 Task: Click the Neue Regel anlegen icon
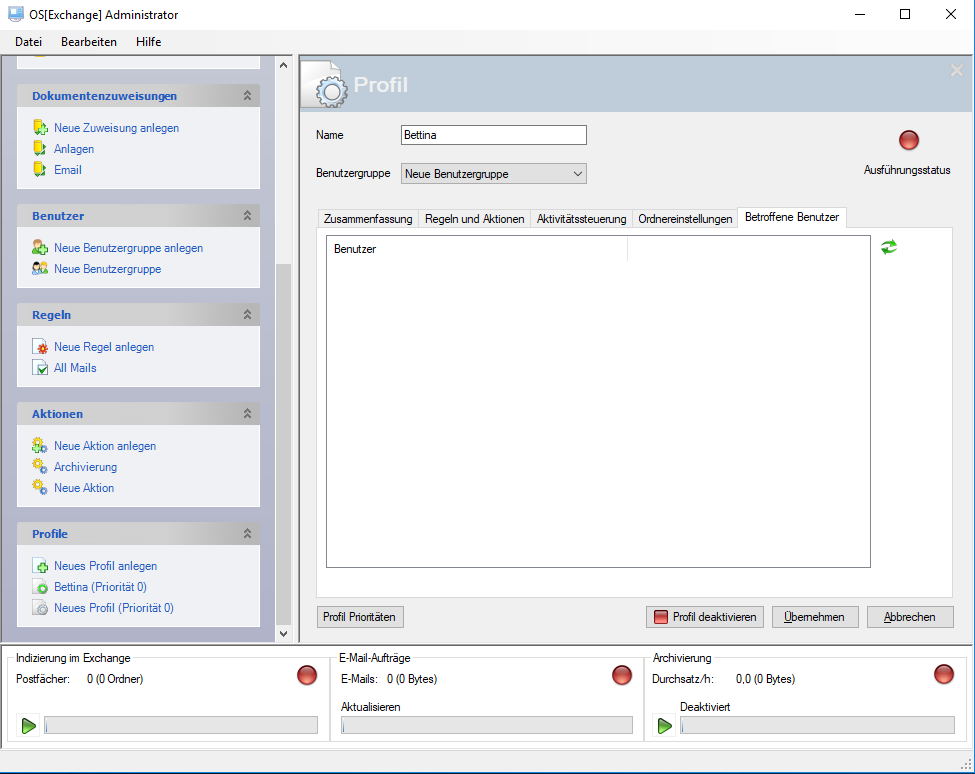[40, 347]
